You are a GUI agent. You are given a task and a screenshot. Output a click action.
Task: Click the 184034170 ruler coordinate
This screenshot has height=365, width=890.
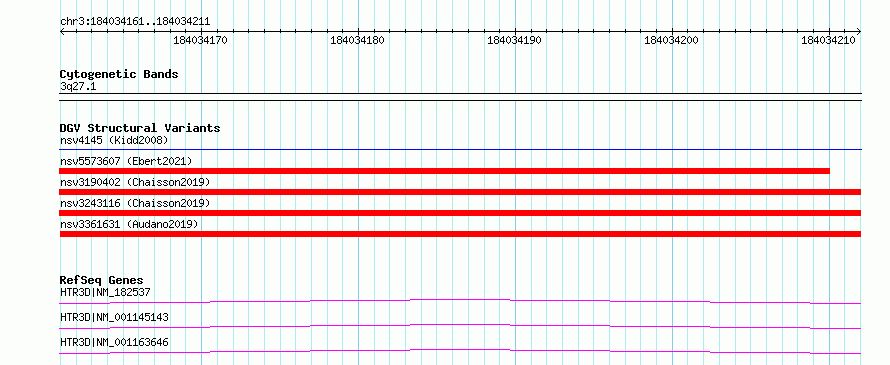click(200, 41)
